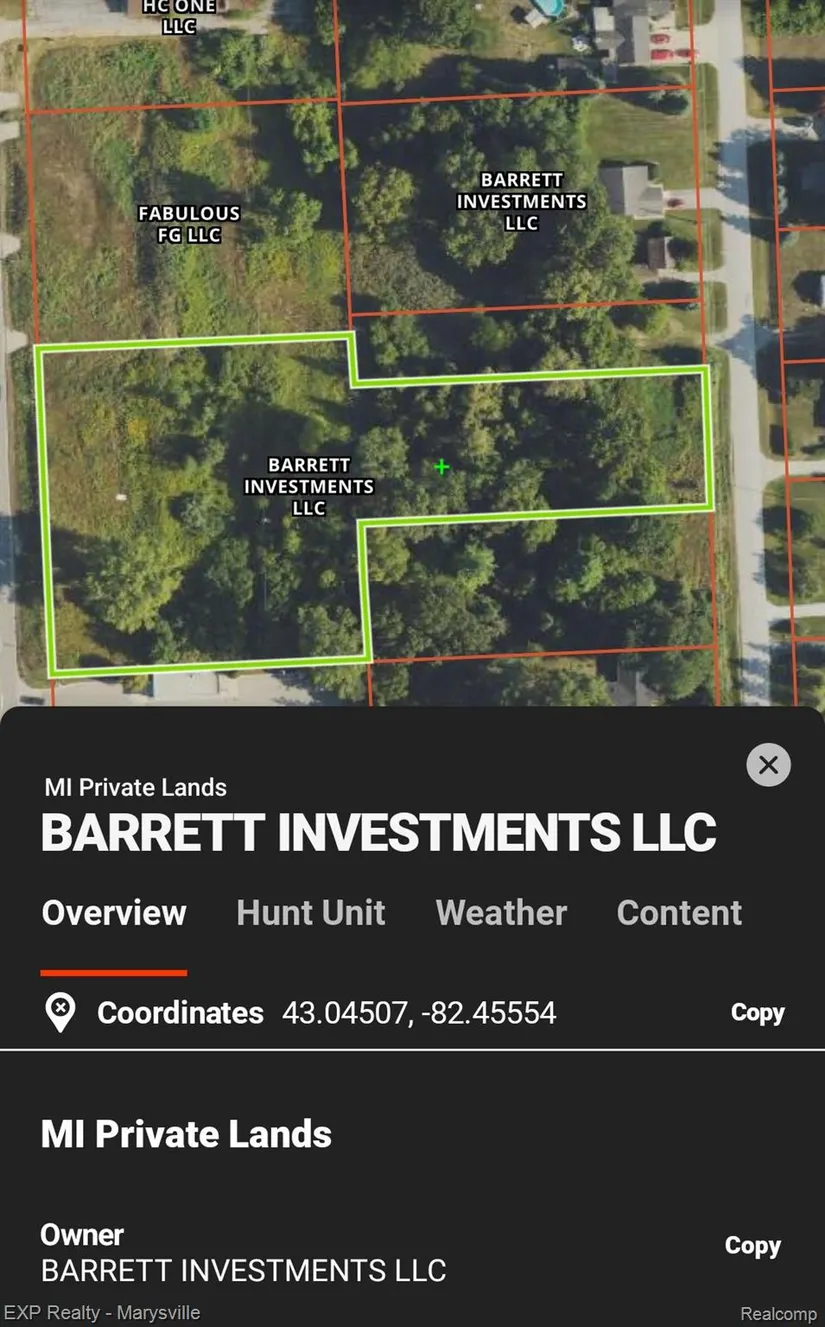
Task: Click the coordinates location pin icon
Action: (62, 1013)
